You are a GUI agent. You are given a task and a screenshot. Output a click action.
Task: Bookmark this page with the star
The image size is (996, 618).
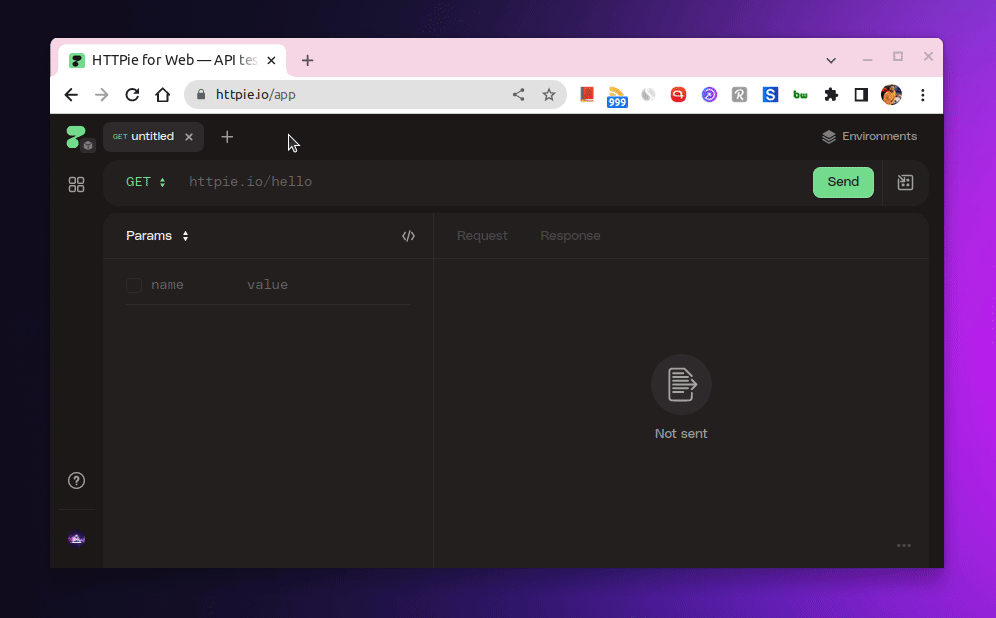(549, 95)
